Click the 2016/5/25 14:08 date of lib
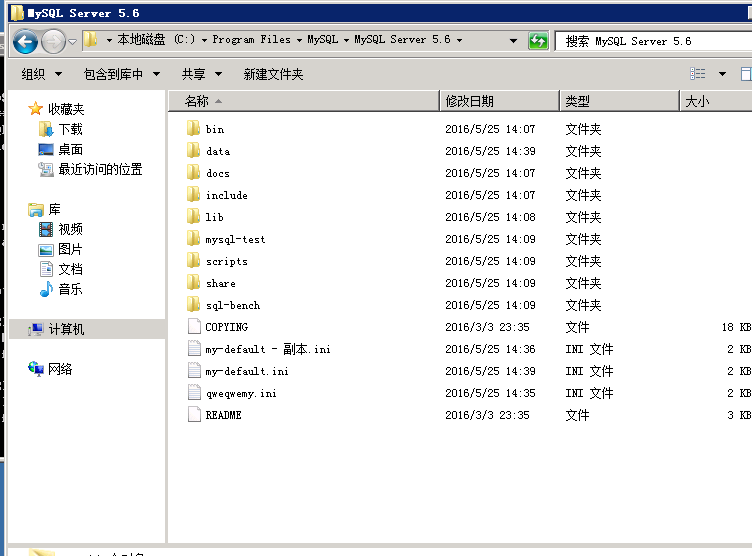752x556 pixels. (x=490, y=217)
